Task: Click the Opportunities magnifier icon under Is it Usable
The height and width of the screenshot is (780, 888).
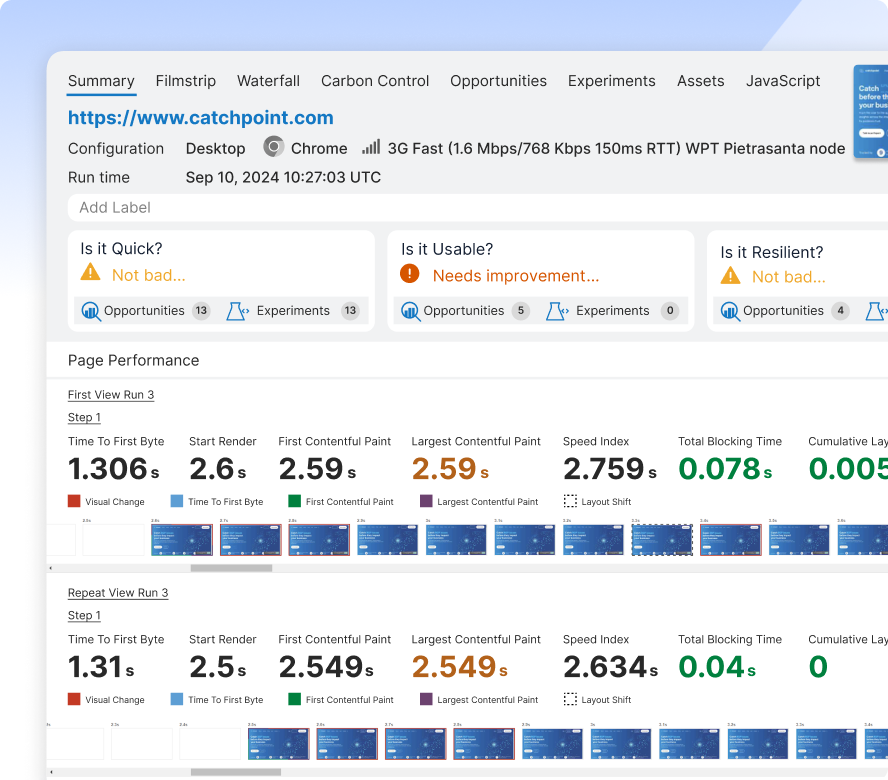Action: point(411,311)
